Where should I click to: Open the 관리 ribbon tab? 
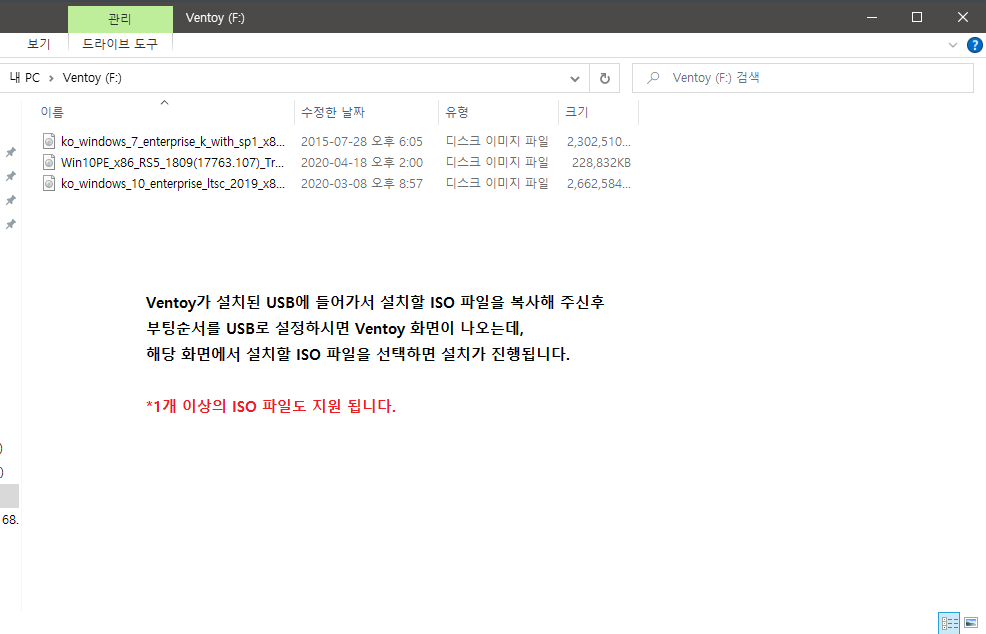(x=120, y=19)
